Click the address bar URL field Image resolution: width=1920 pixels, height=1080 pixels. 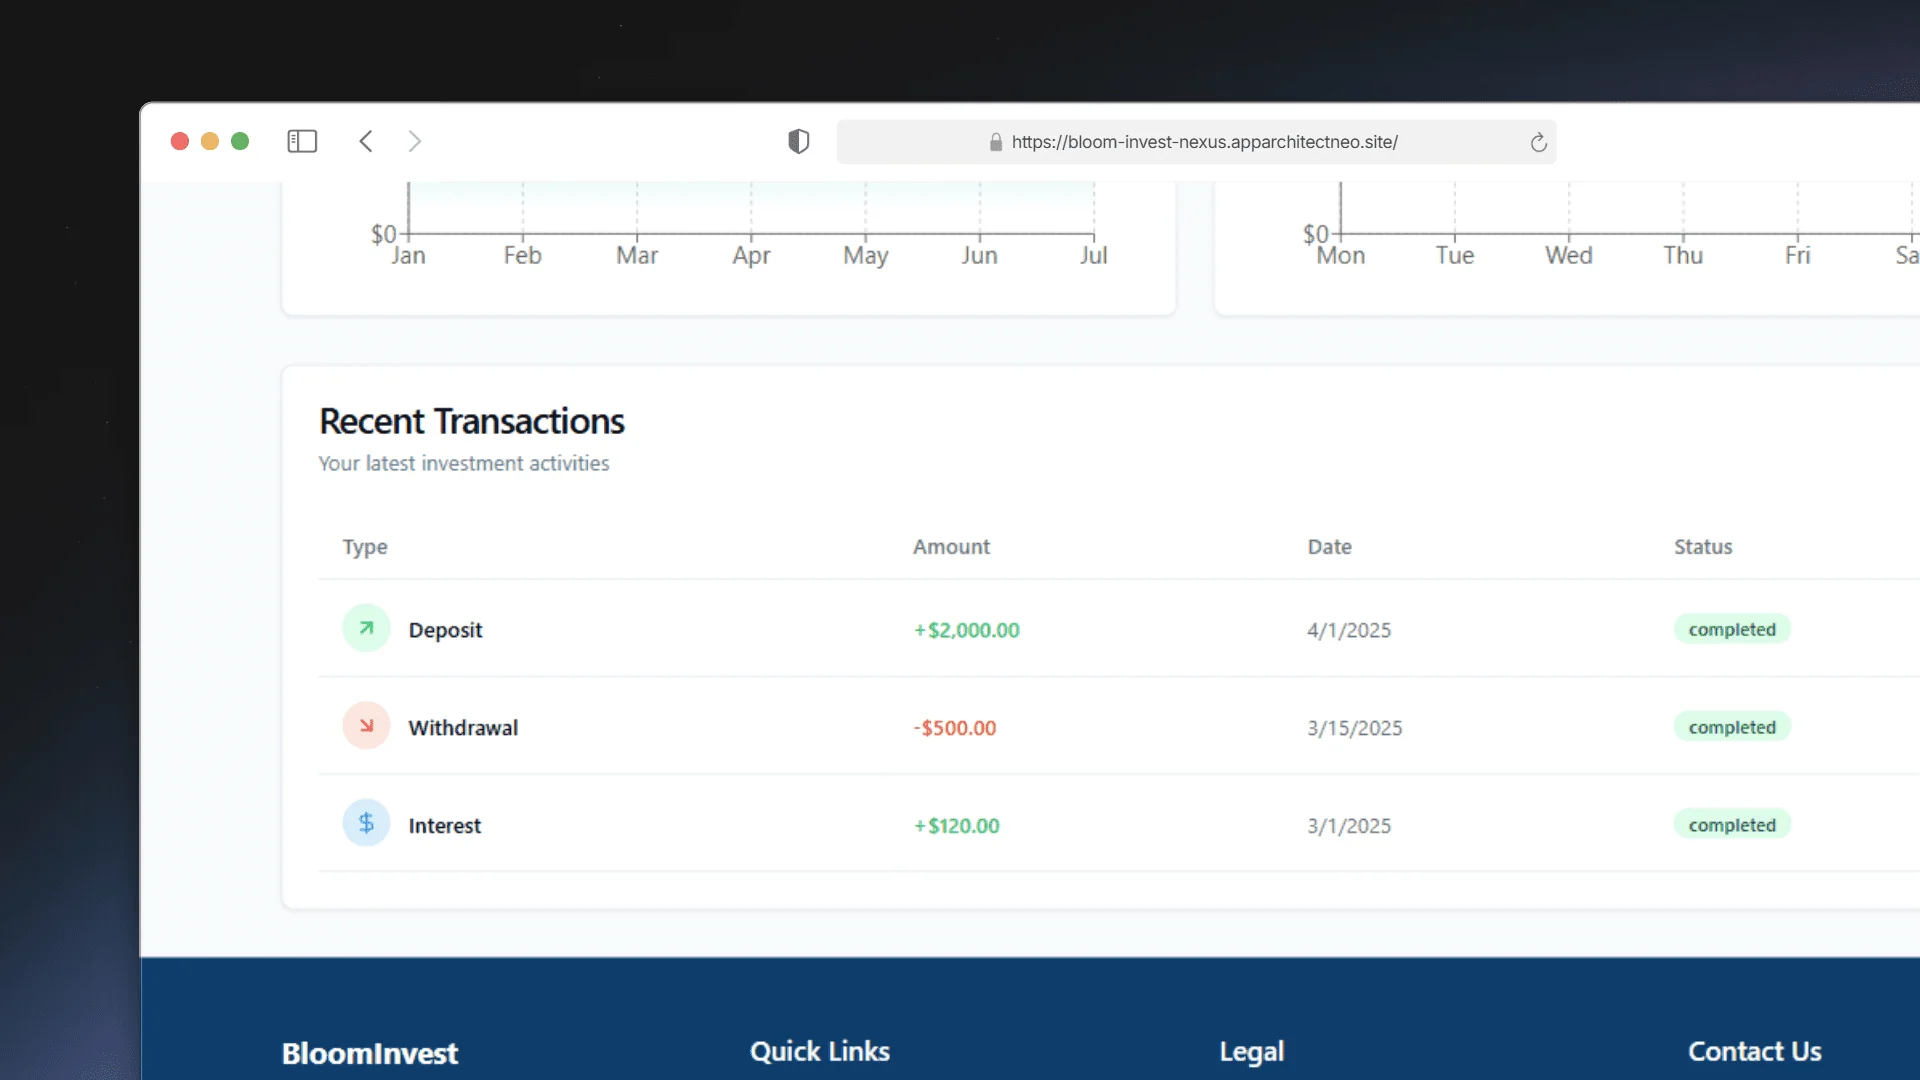click(x=1204, y=142)
